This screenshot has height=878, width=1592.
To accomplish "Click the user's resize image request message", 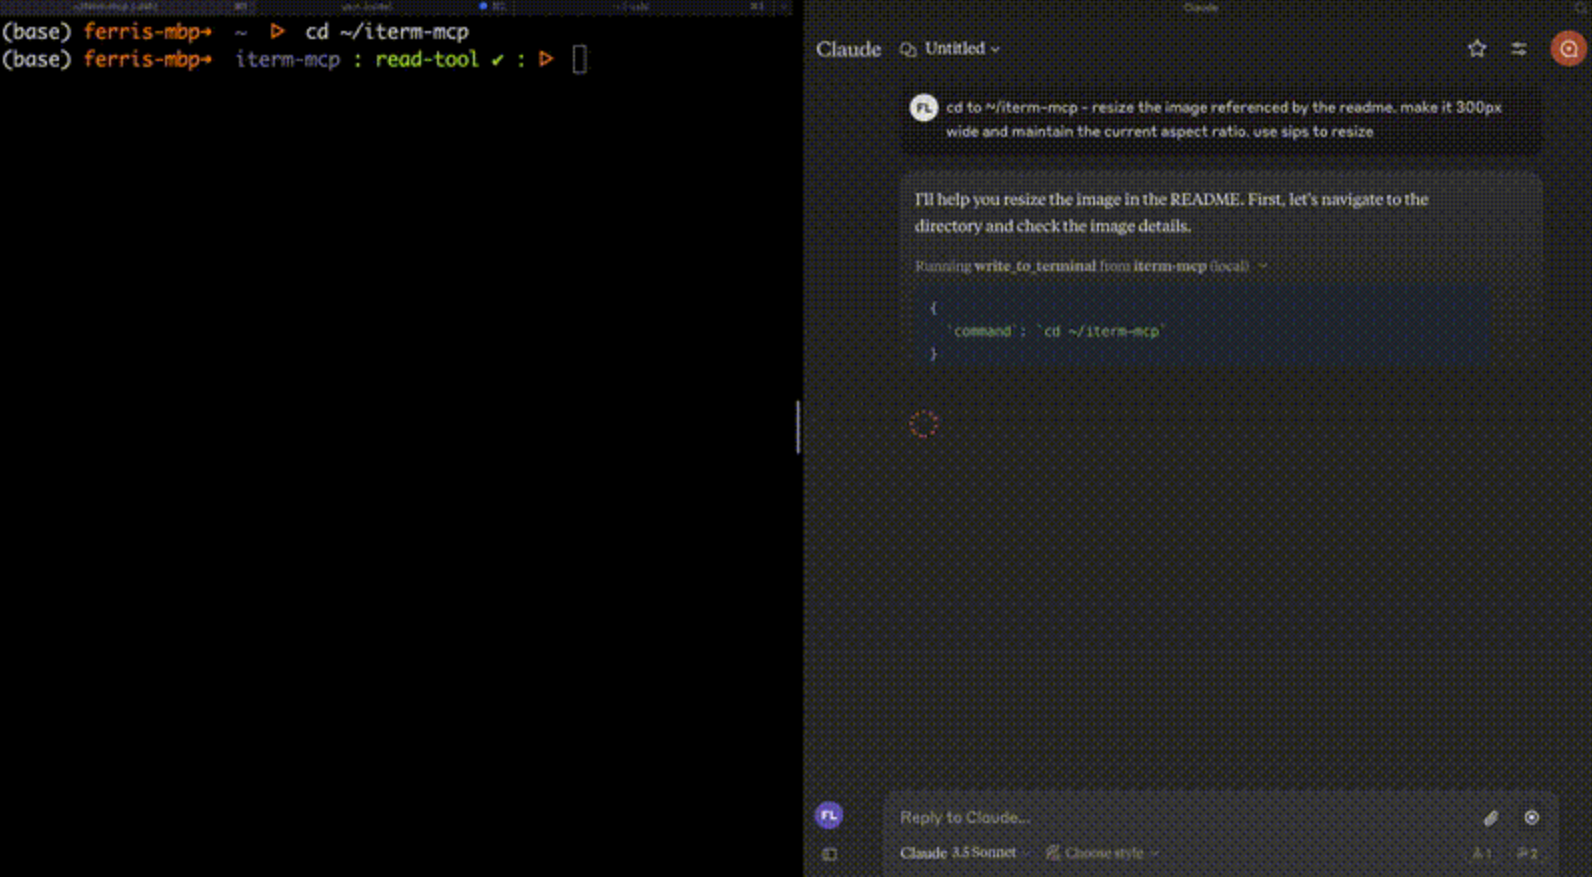I will click(x=1223, y=119).
